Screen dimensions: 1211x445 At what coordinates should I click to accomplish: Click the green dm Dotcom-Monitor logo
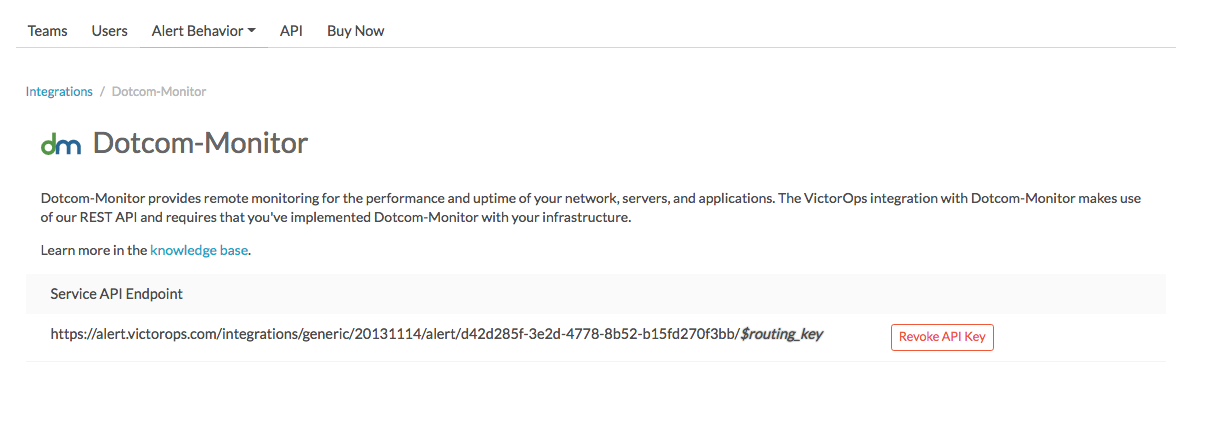pyautogui.click(x=60, y=145)
